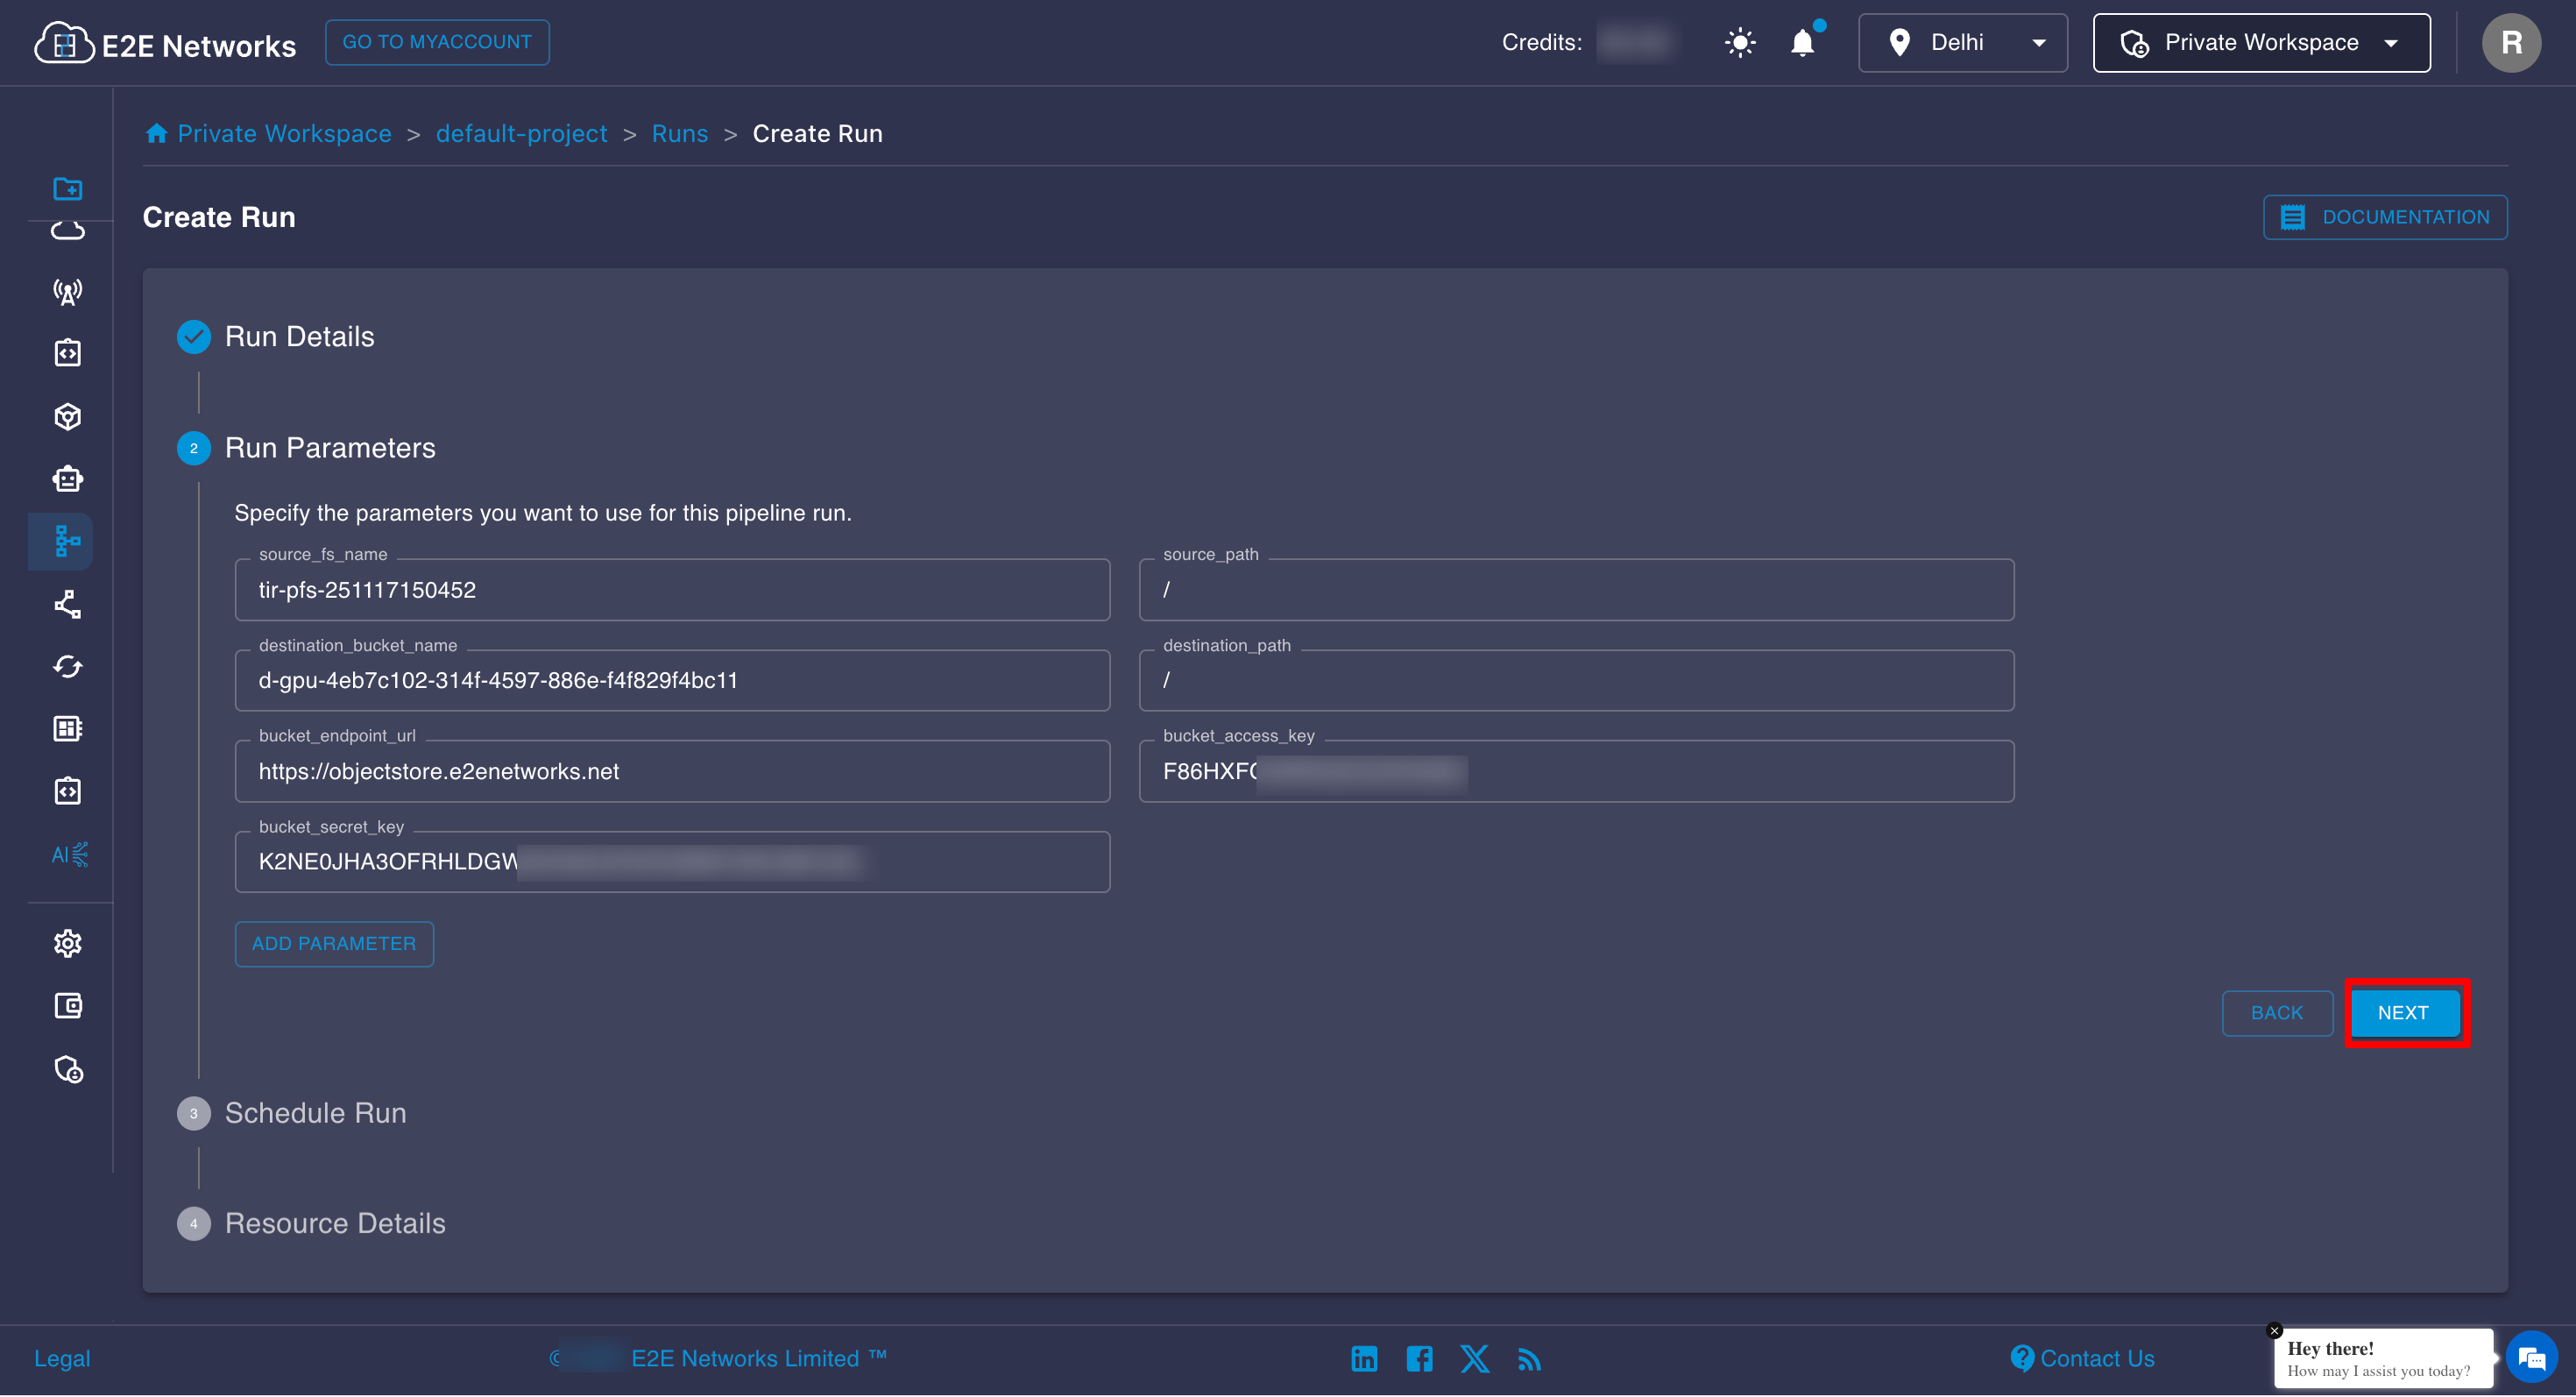2576x1397 pixels.
Task: Navigate to the default-project breadcrumb
Action: (521, 133)
